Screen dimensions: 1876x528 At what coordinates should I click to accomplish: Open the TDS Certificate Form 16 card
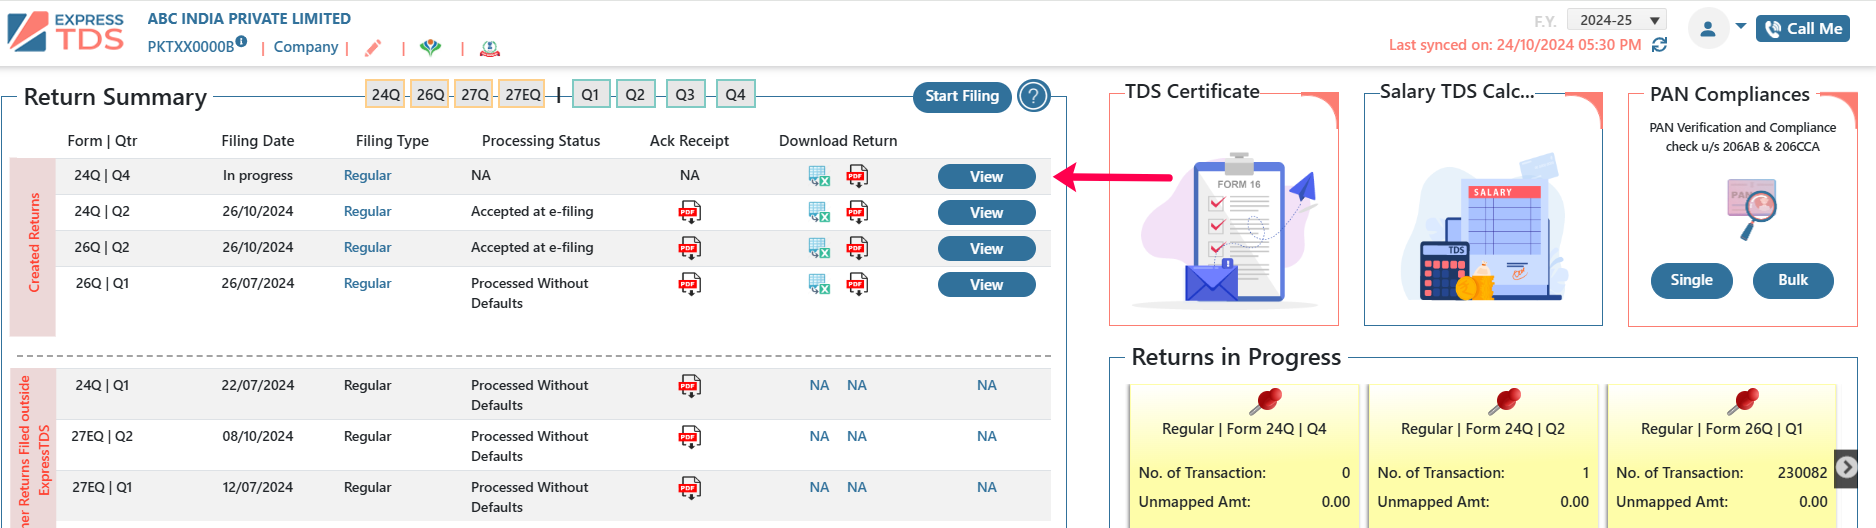1224,208
